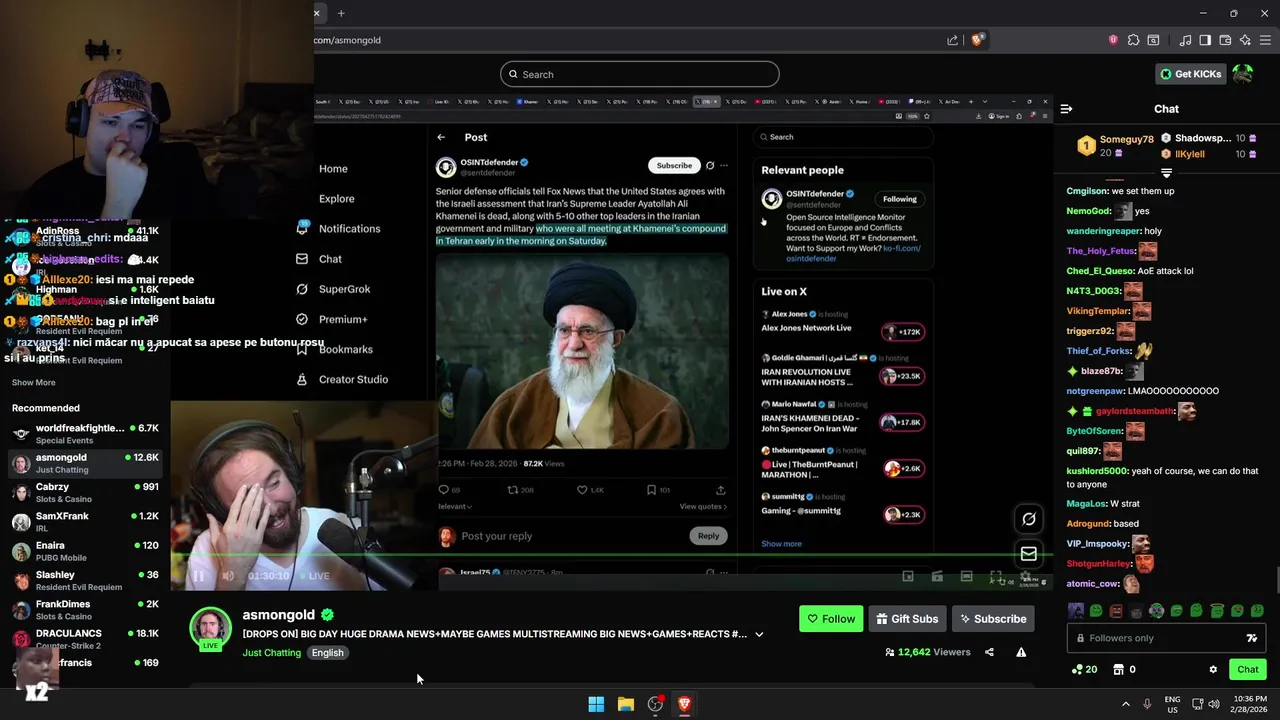Open channel points balance showing 20
This screenshot has height=720, width=1280.
click(x=1085, y=670)
